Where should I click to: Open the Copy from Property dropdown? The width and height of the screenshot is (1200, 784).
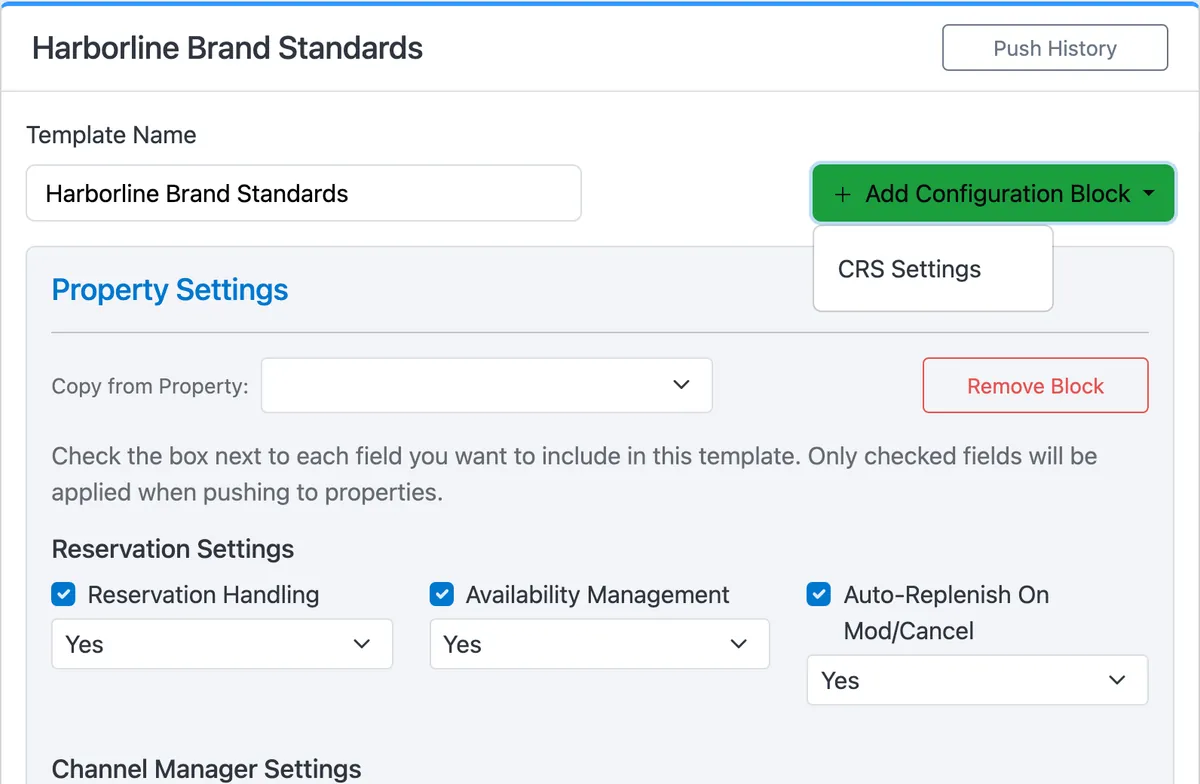coord(487,385)
